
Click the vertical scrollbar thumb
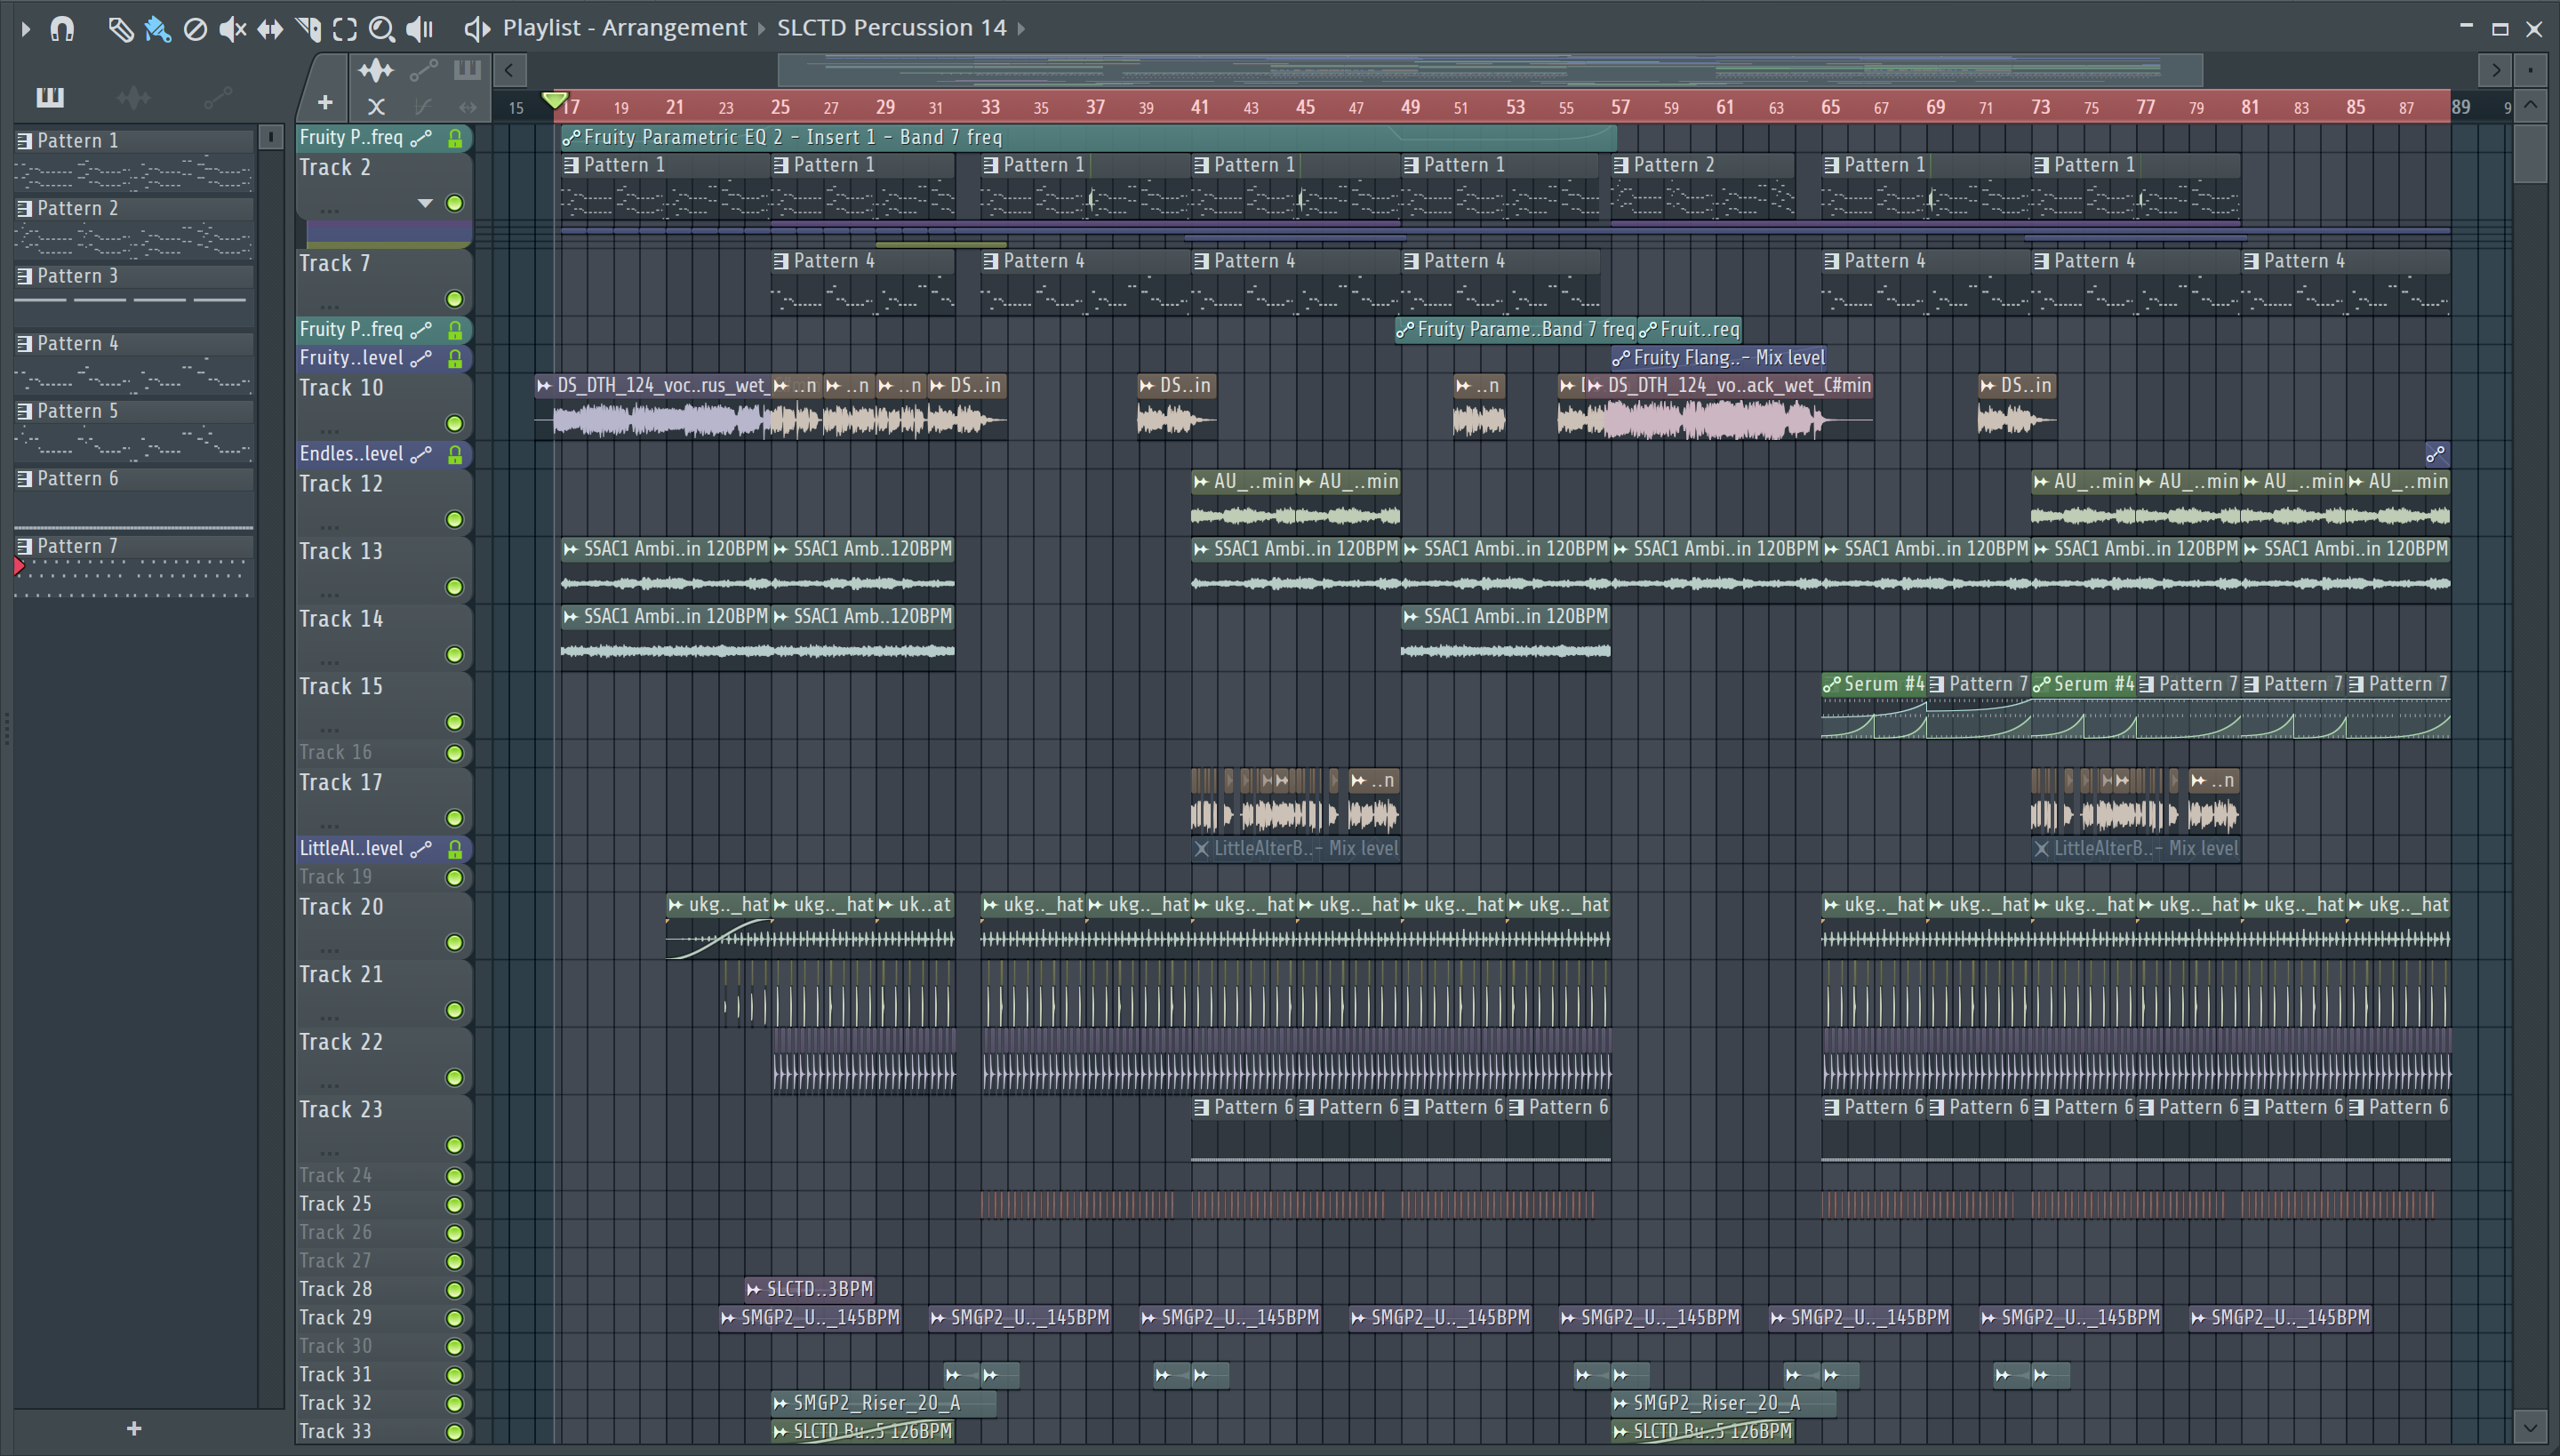tap(2530, 152)
